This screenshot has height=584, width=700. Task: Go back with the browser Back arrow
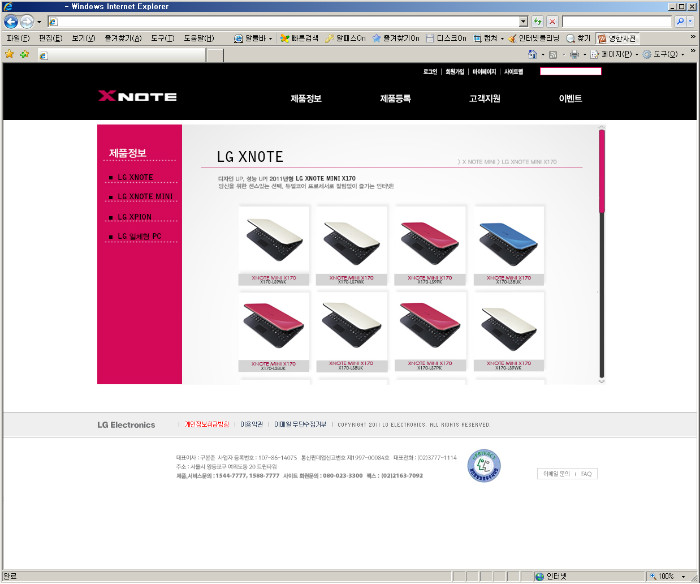tap(11, 21)
